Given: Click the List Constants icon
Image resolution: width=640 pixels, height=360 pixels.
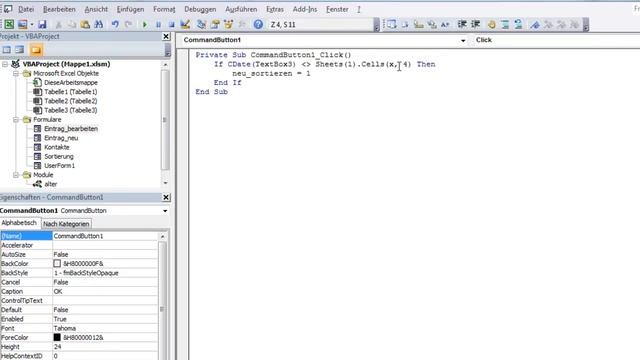Looking at the screenshot, I should point(405,24).
